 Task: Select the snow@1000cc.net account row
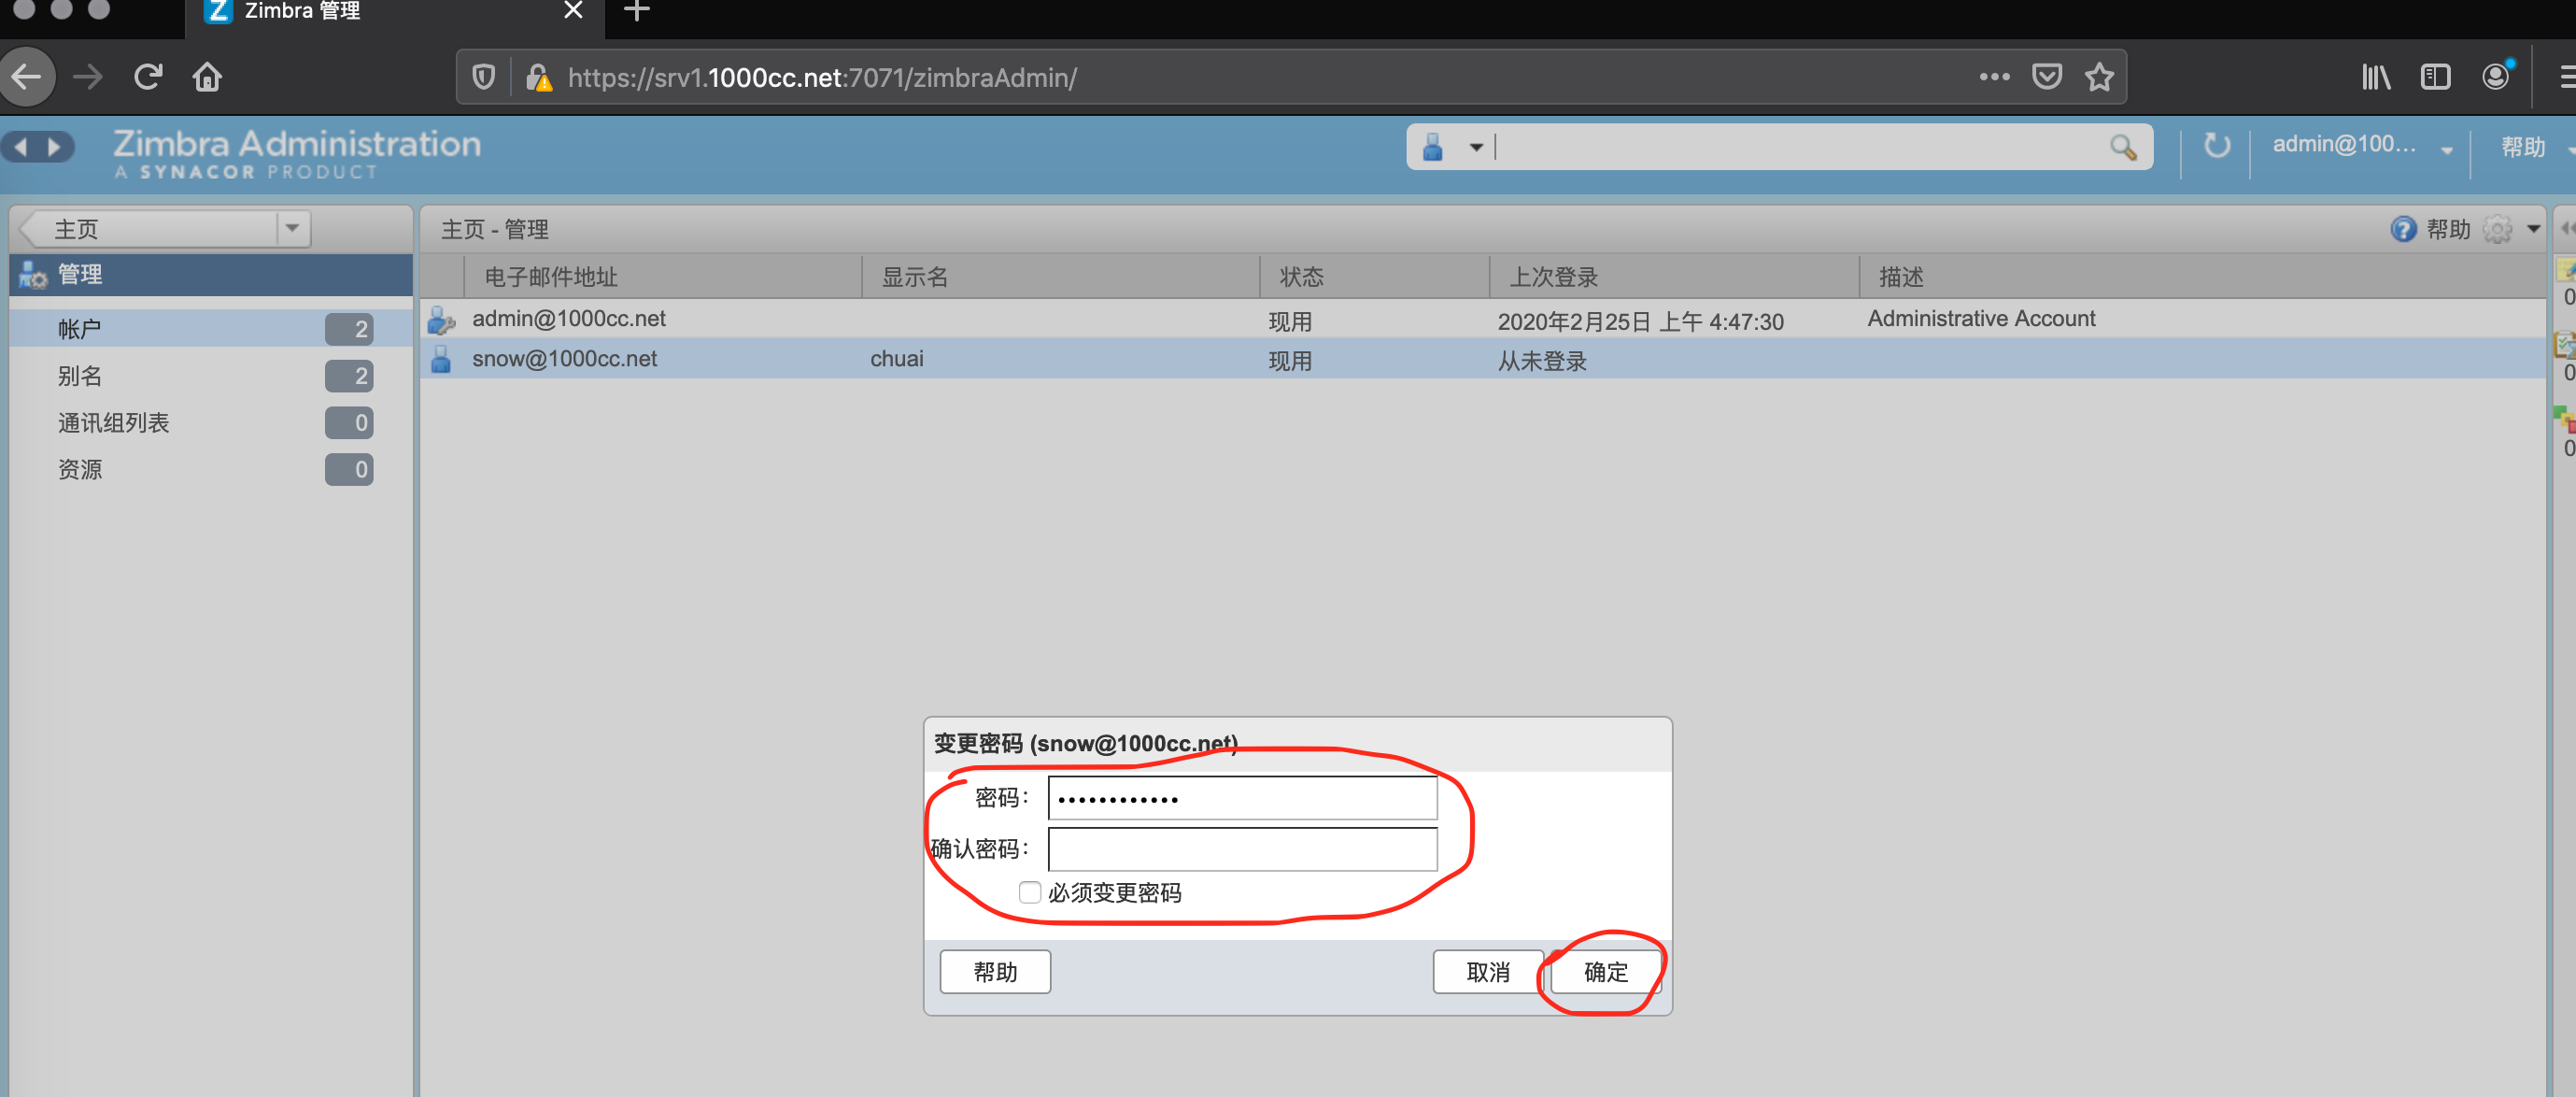click(x=1482, y=359)
